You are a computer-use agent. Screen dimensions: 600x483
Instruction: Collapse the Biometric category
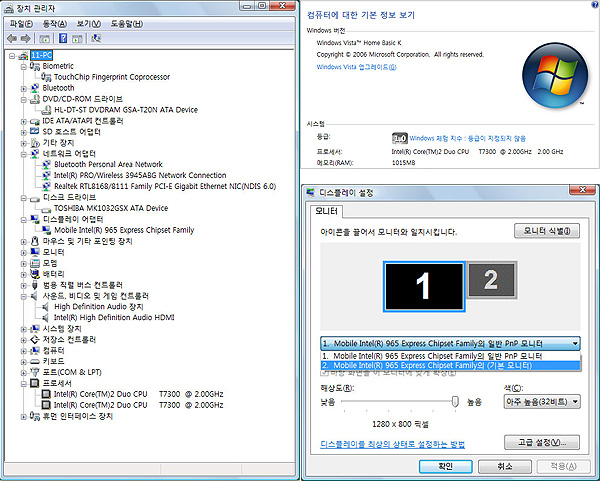(x=24, y=67)
